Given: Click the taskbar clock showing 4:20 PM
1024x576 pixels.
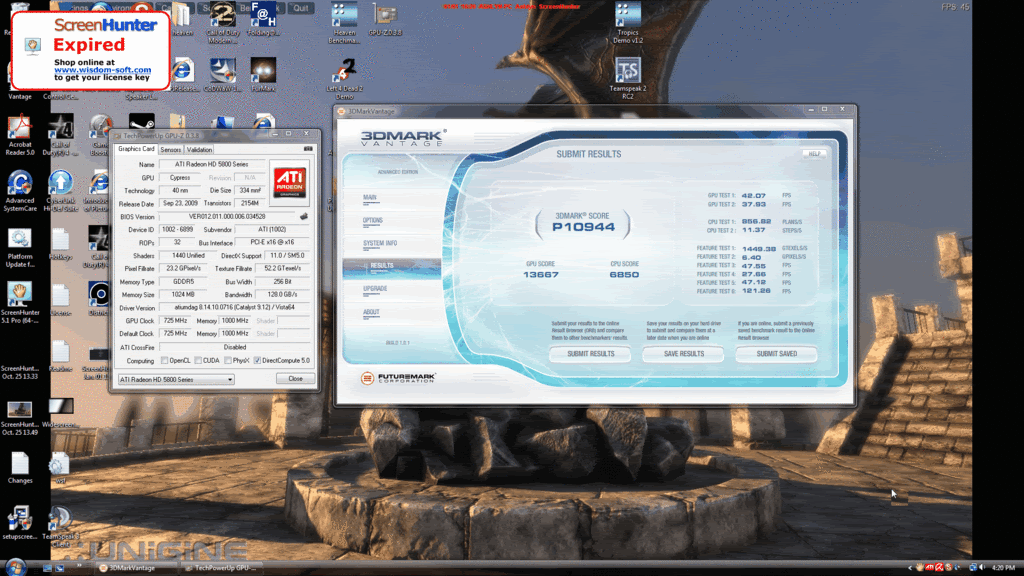Looking at the screenshot, I should 1003,568.
